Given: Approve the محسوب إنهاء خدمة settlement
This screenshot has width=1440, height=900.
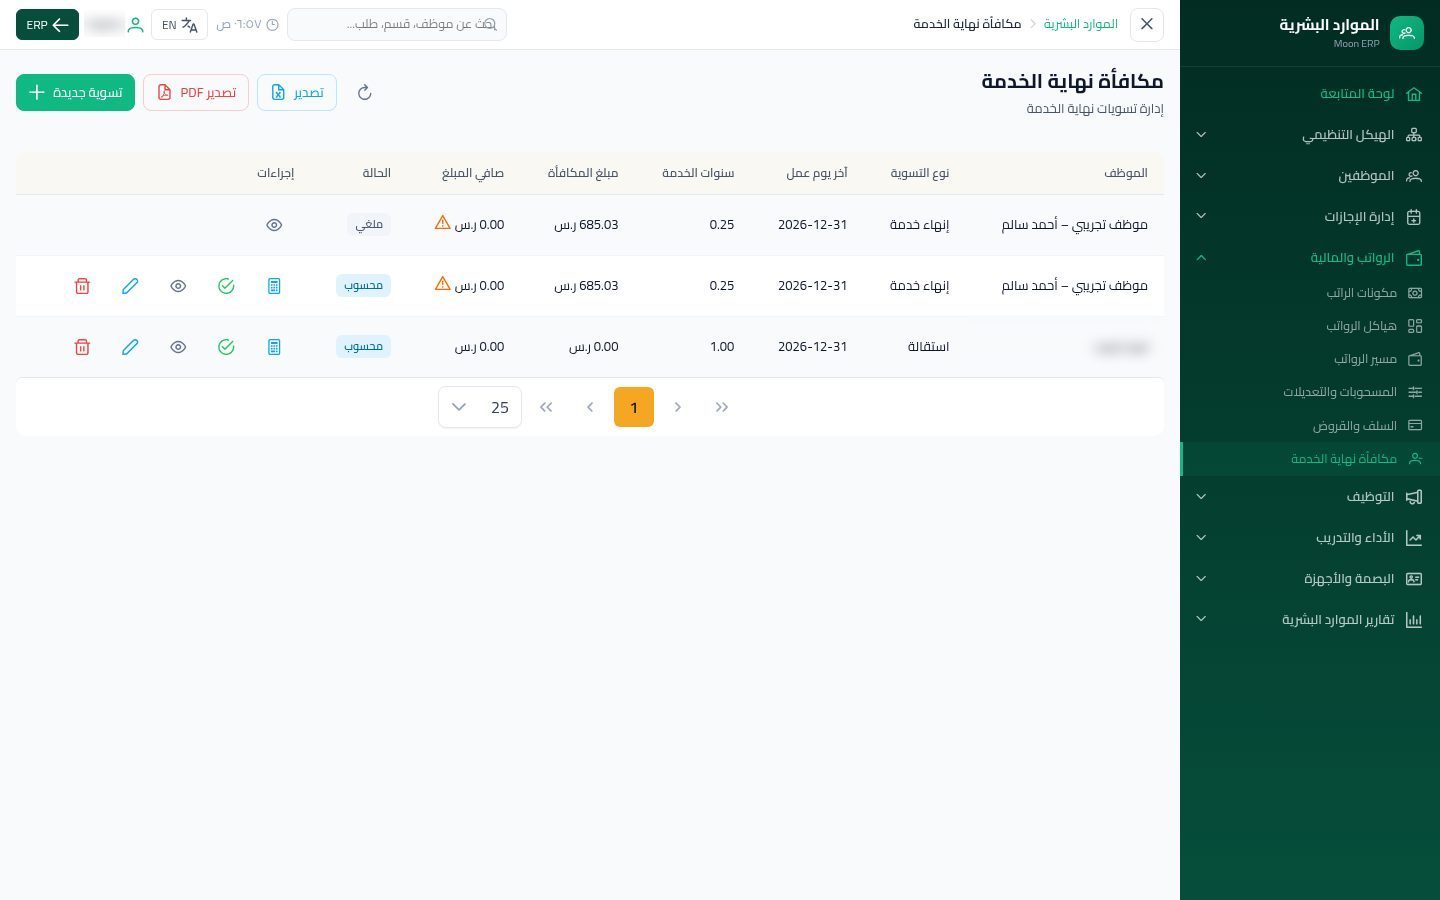Looking at the screenshot, I should 226,286.
